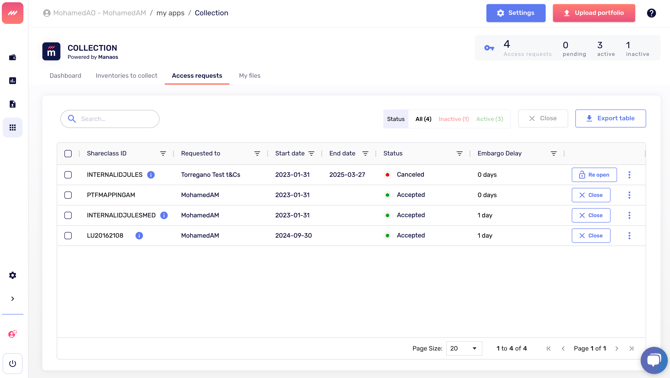Viewport: 670px width, 378px height.
Task: Go to the next page arrow
Action: click(617, 349)
